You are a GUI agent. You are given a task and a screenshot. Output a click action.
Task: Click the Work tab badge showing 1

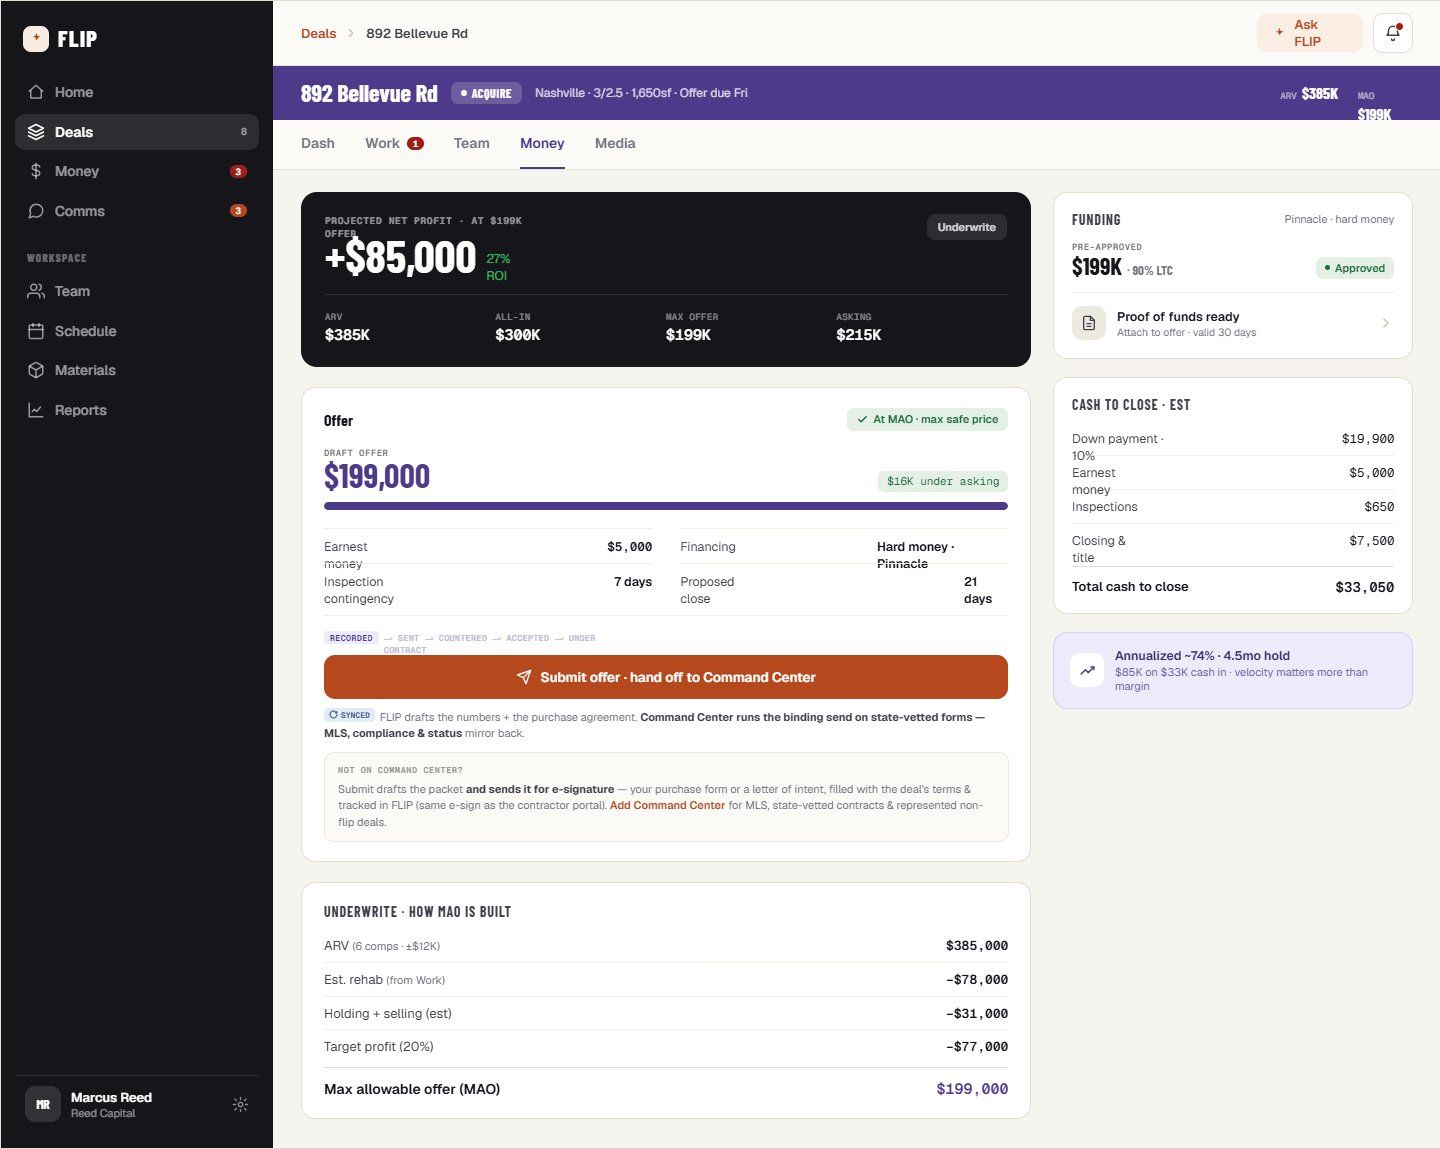(x=415, y=144)
